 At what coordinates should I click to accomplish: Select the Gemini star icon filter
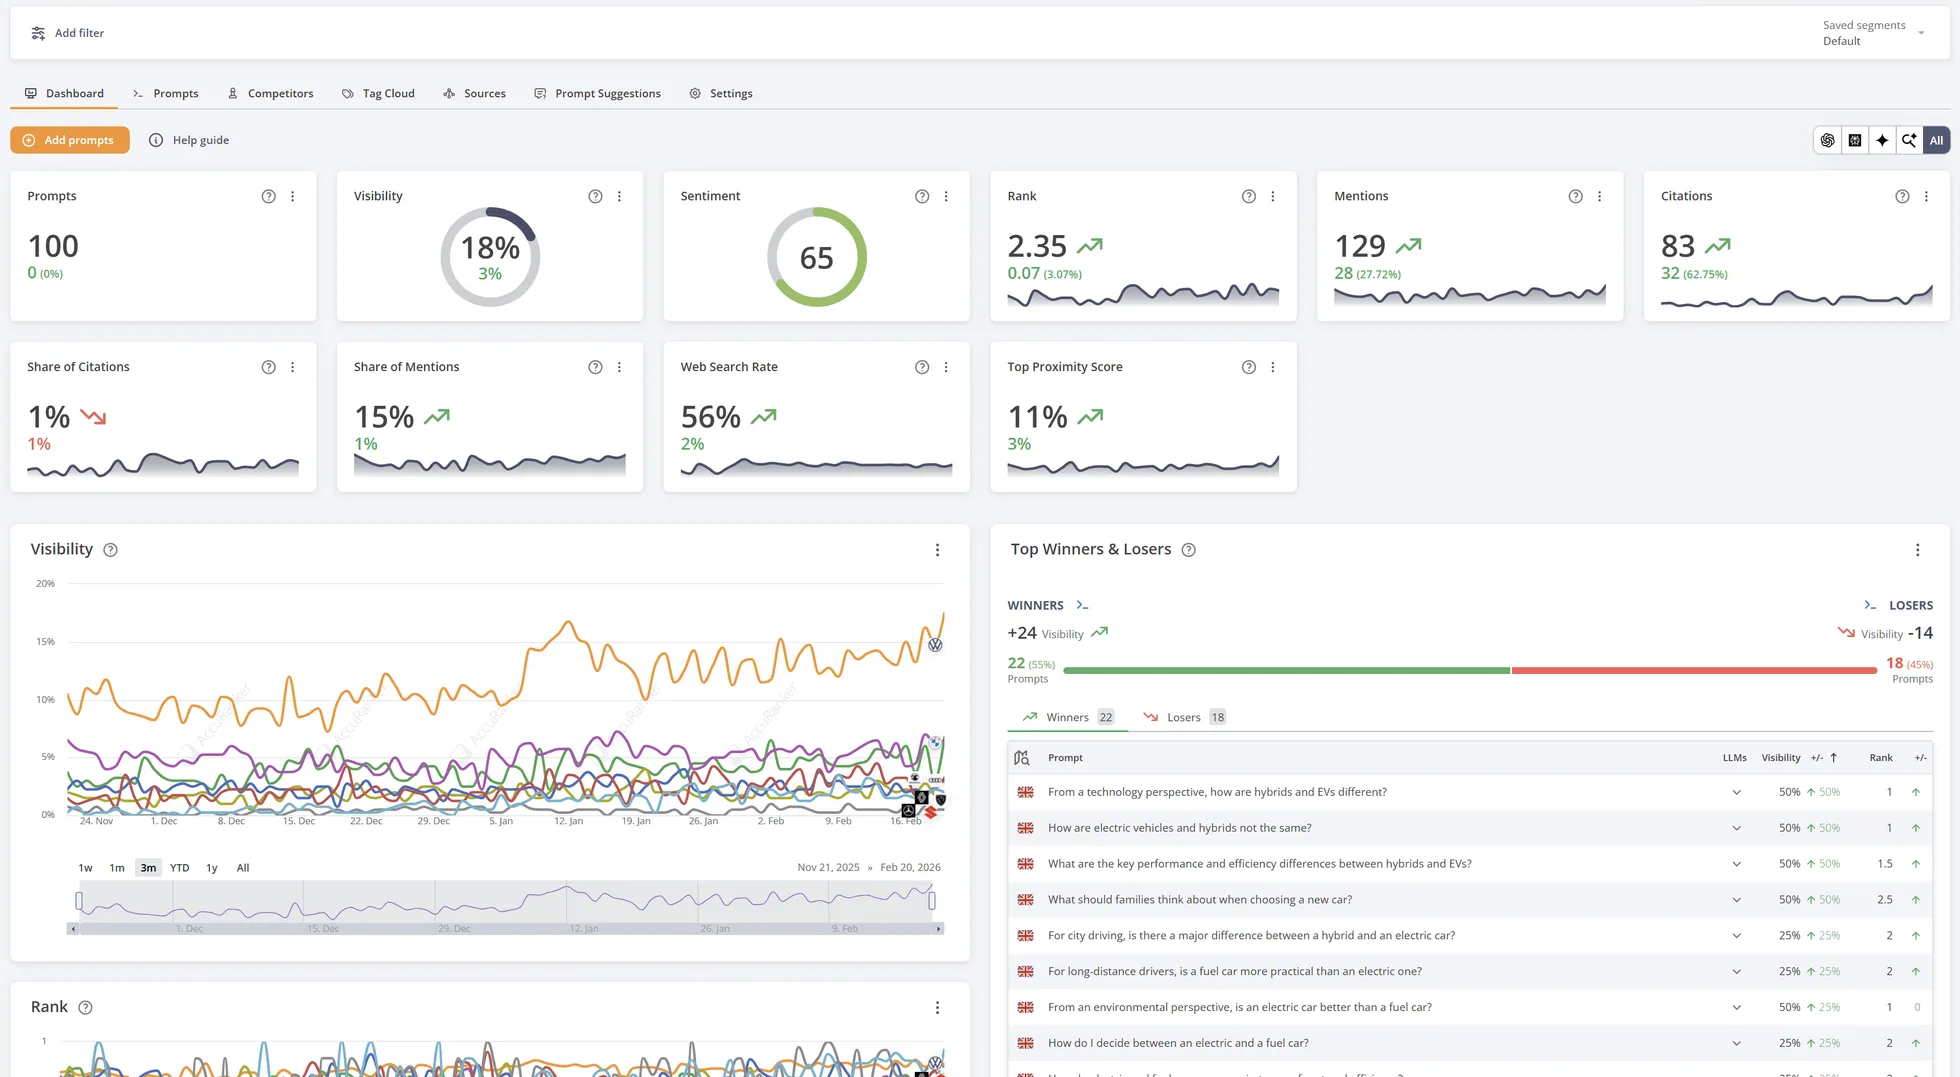point(1882,140)
